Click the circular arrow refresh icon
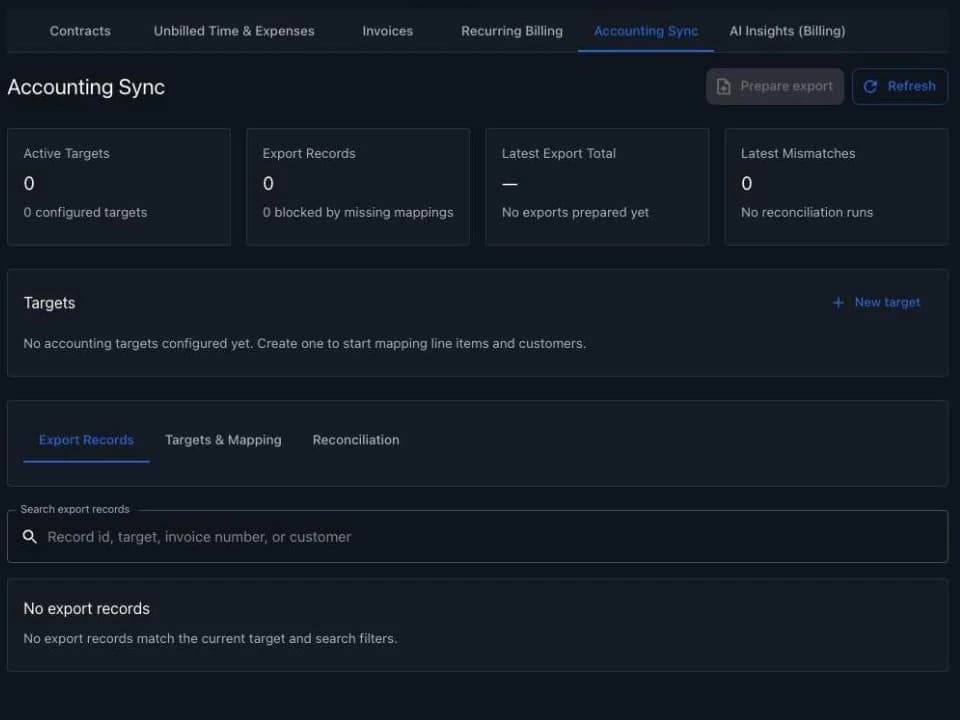The width and height of the screenshot is (960, 720). [870, 86]
